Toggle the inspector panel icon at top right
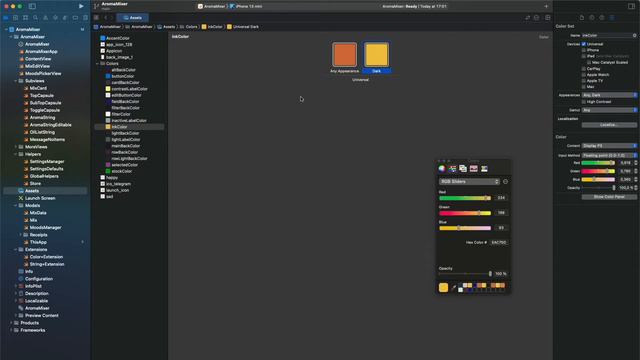The image size is (640, 360). click(631, 6)
